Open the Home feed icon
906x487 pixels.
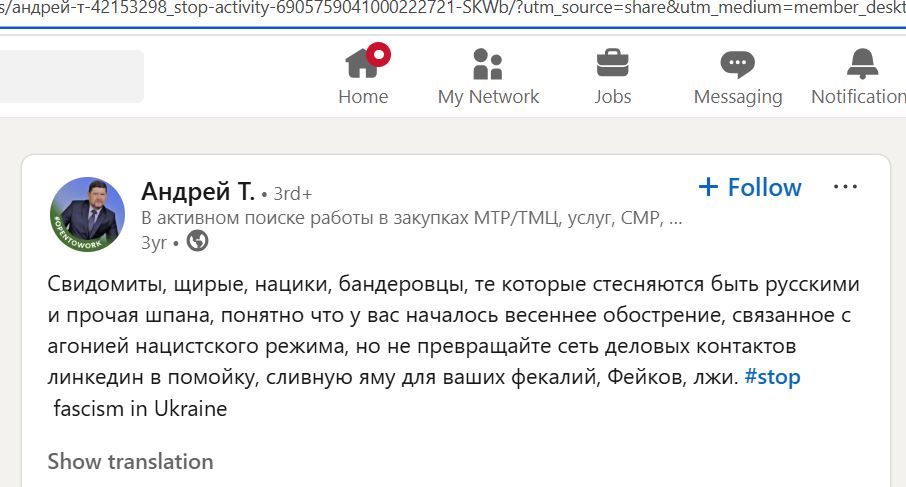[x=362, y=64]
